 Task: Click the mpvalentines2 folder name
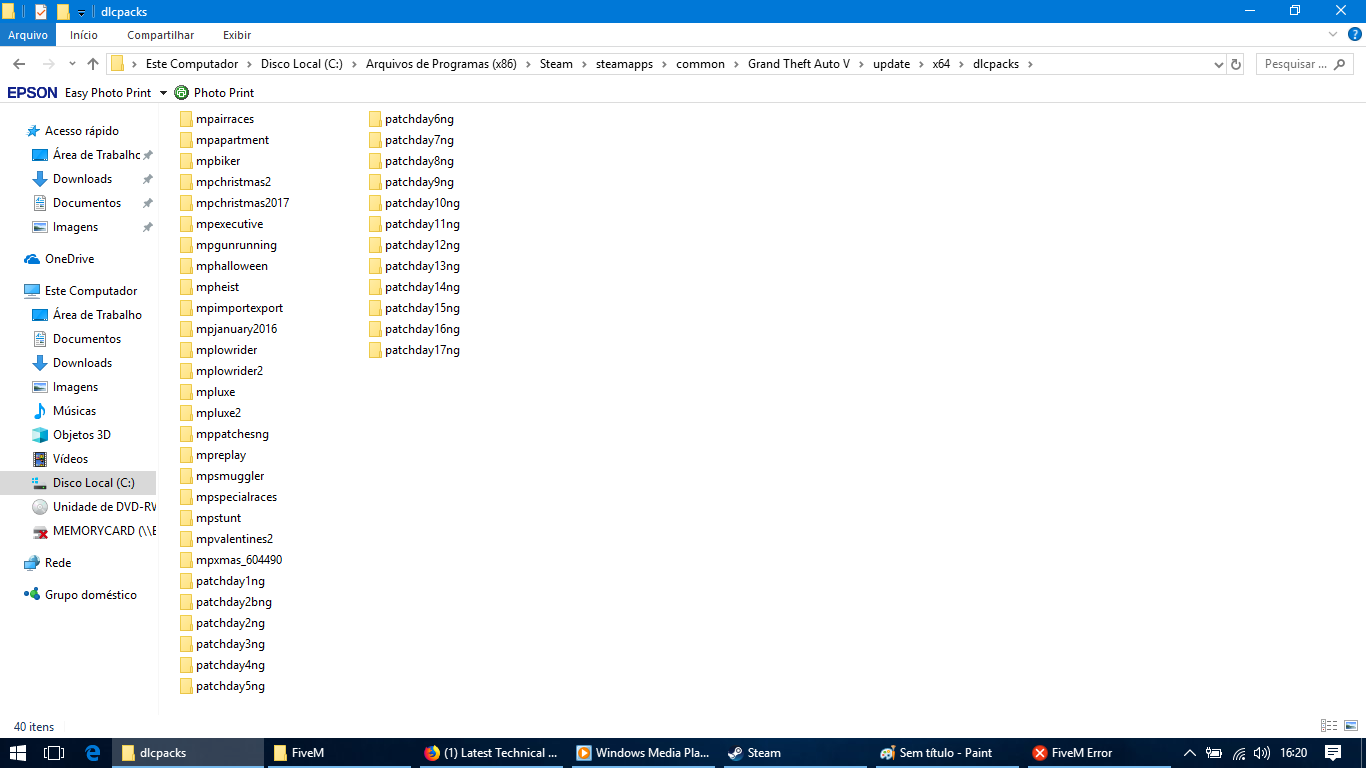pos(234,539)
